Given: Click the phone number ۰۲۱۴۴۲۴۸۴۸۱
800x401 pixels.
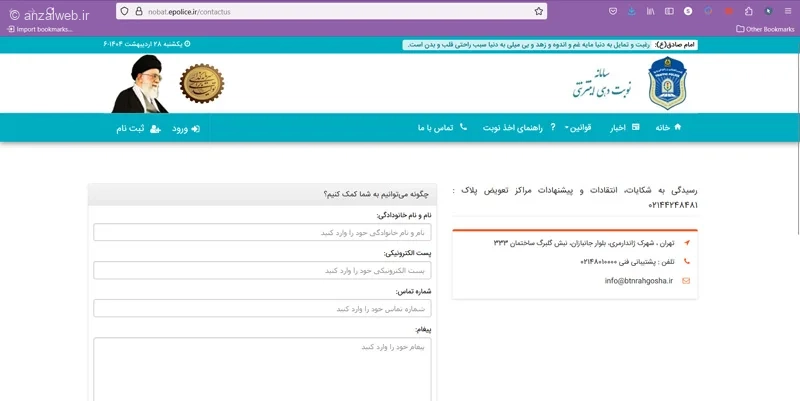Looking at the screenshot, I should coord(672,205).
